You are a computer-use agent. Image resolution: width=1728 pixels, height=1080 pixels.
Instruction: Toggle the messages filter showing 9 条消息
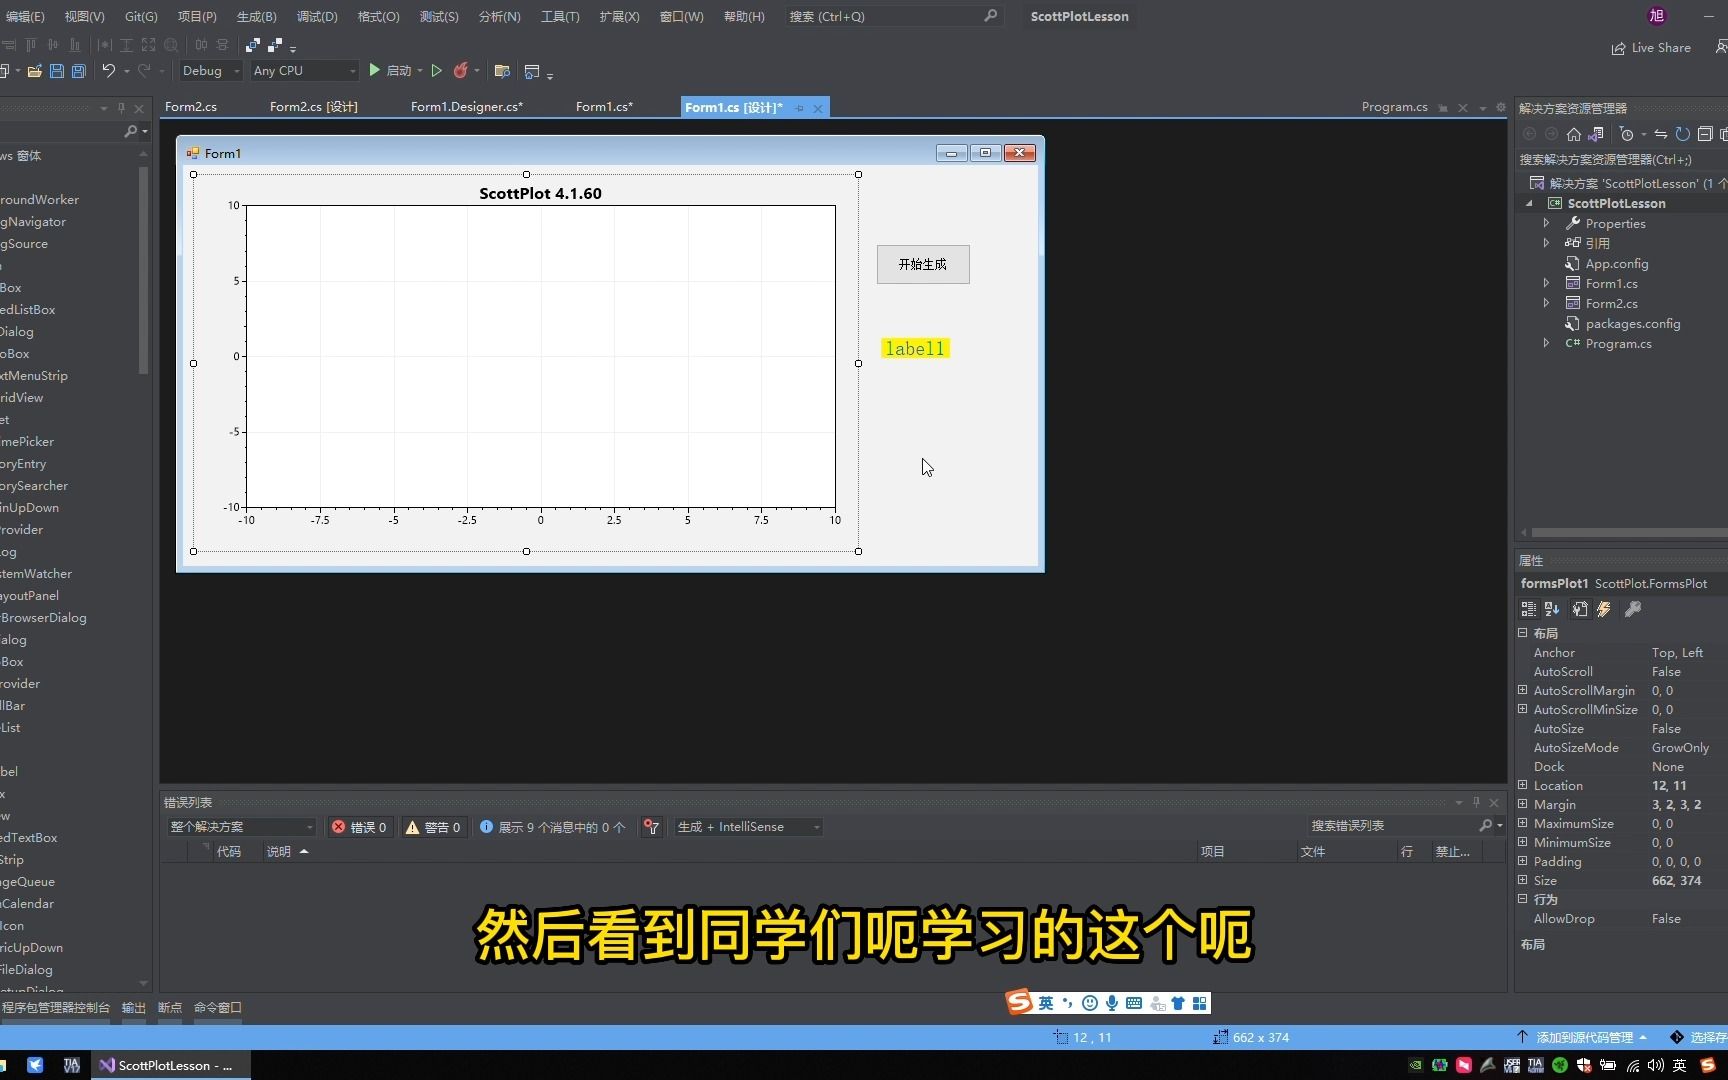[x=551, y=827]
